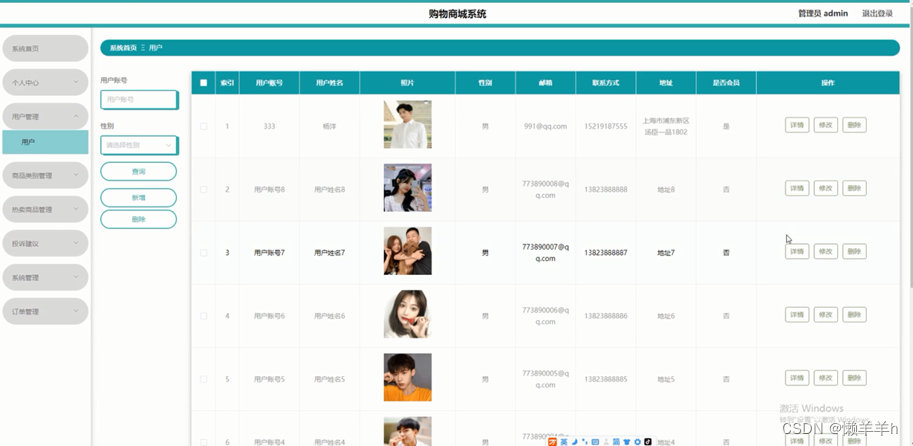Click 删除 for 用户账号7 row
Screen dimensions: 913x446
point(854,252)
